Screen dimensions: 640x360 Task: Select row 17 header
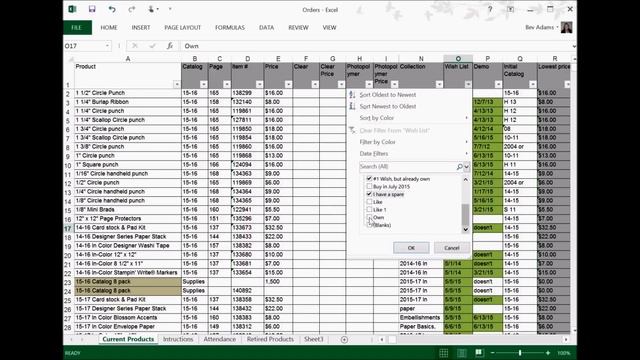pyautogui.click(x=68, y=228)
